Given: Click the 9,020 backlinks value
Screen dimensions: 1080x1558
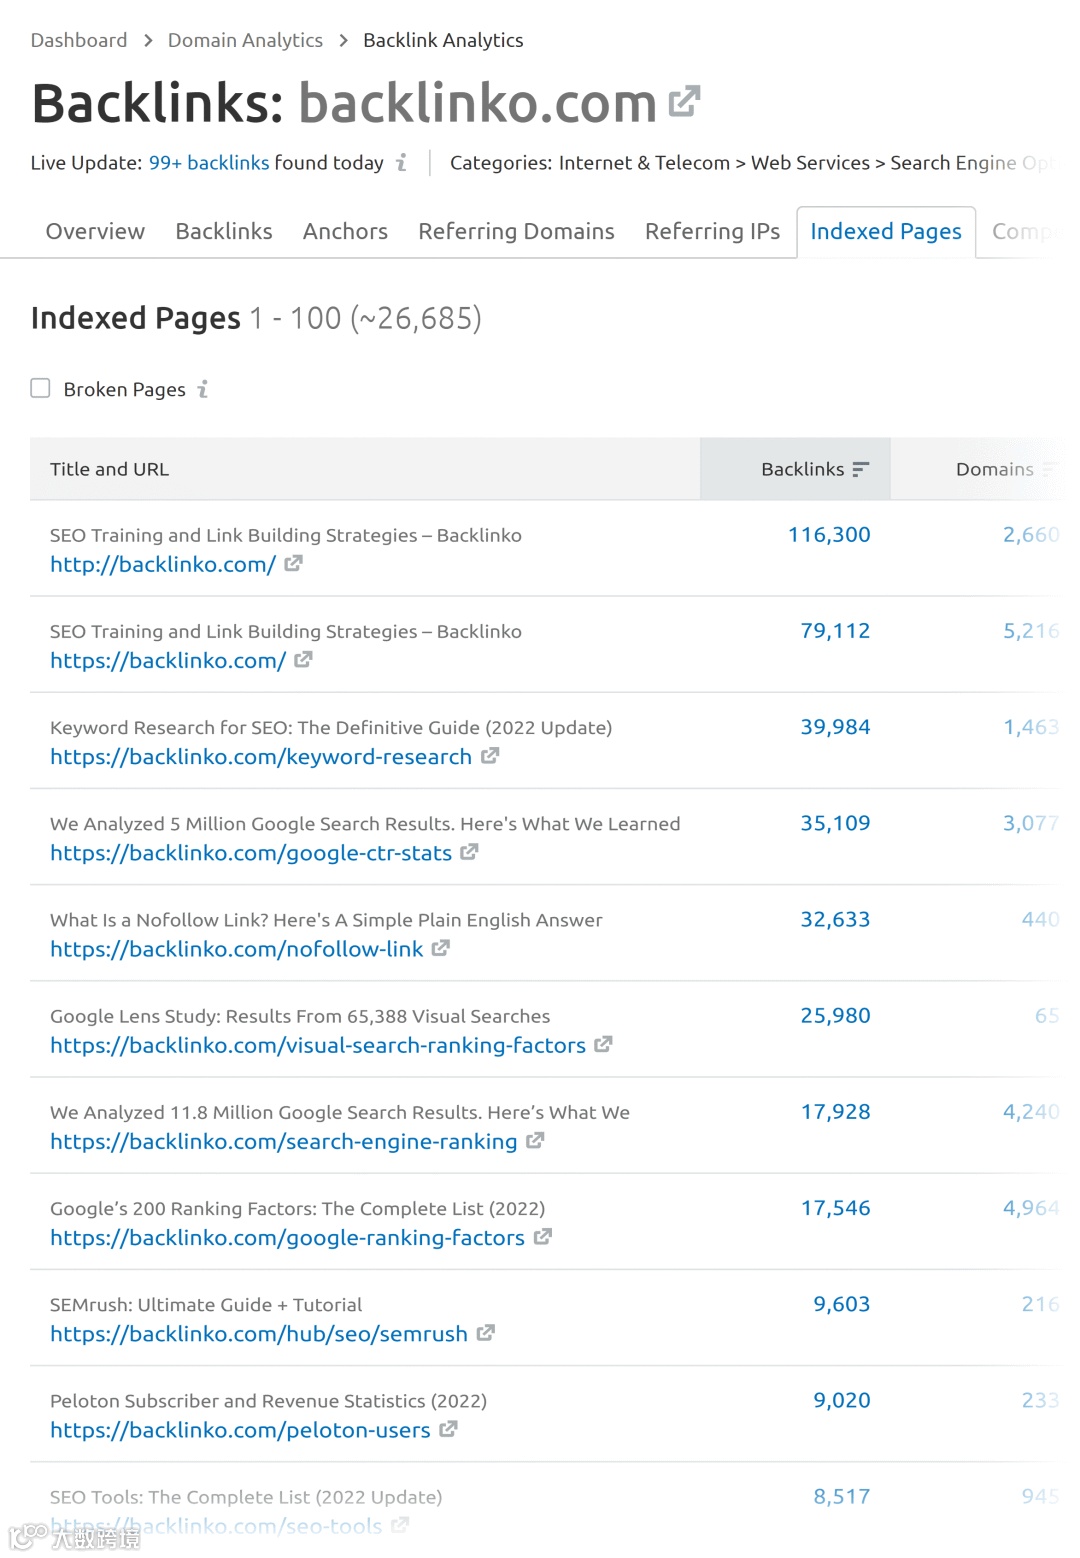Looking at the screenshot, I should pyautogui.click(x=842, y=1399).
